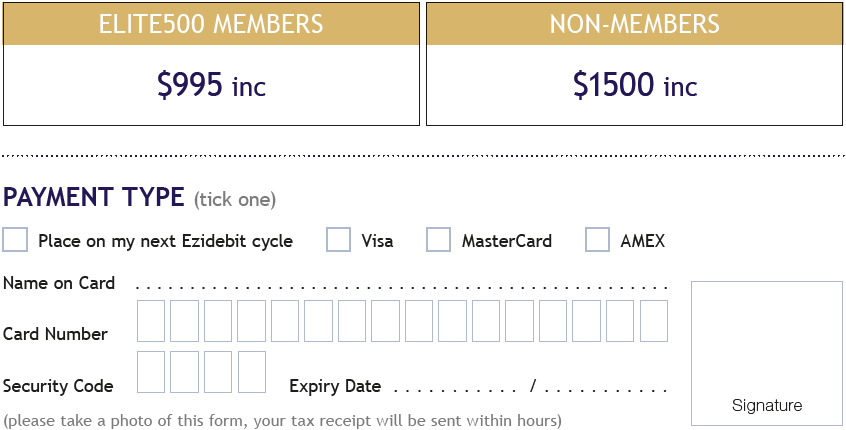
Task: Click the second Security Code box
Action: coord(185,372)
